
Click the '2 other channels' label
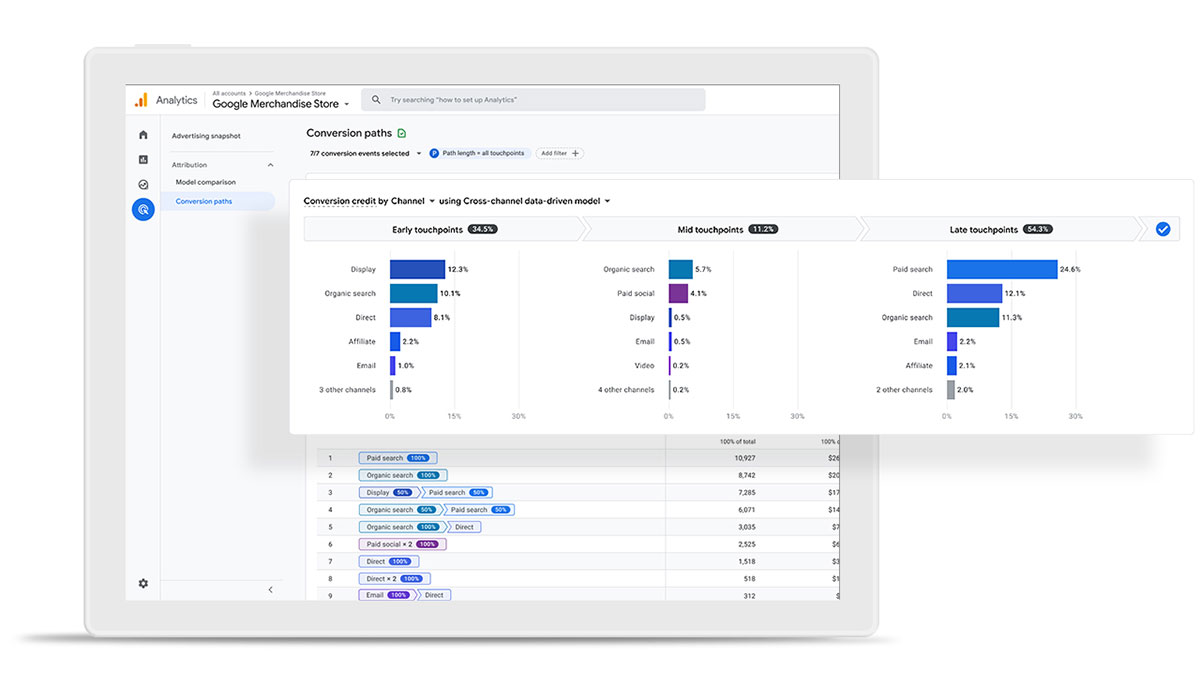pyautogui.click(x=904, y=390)
